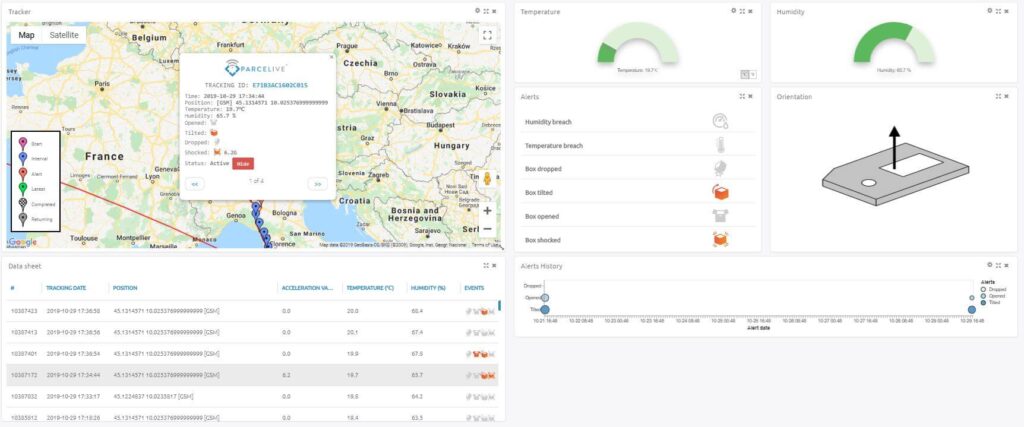Viewport: 1024px width, 427px height.
Task: Expand the Tracker panel to fullscreen
Action: (x=485, y=11)
